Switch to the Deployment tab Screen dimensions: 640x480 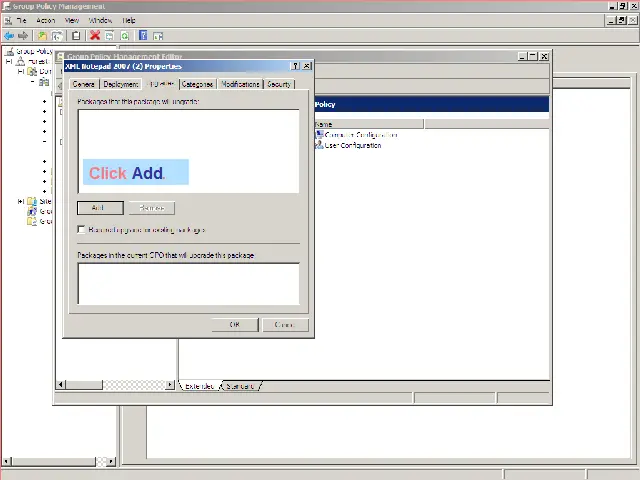[x=121, y=85]
